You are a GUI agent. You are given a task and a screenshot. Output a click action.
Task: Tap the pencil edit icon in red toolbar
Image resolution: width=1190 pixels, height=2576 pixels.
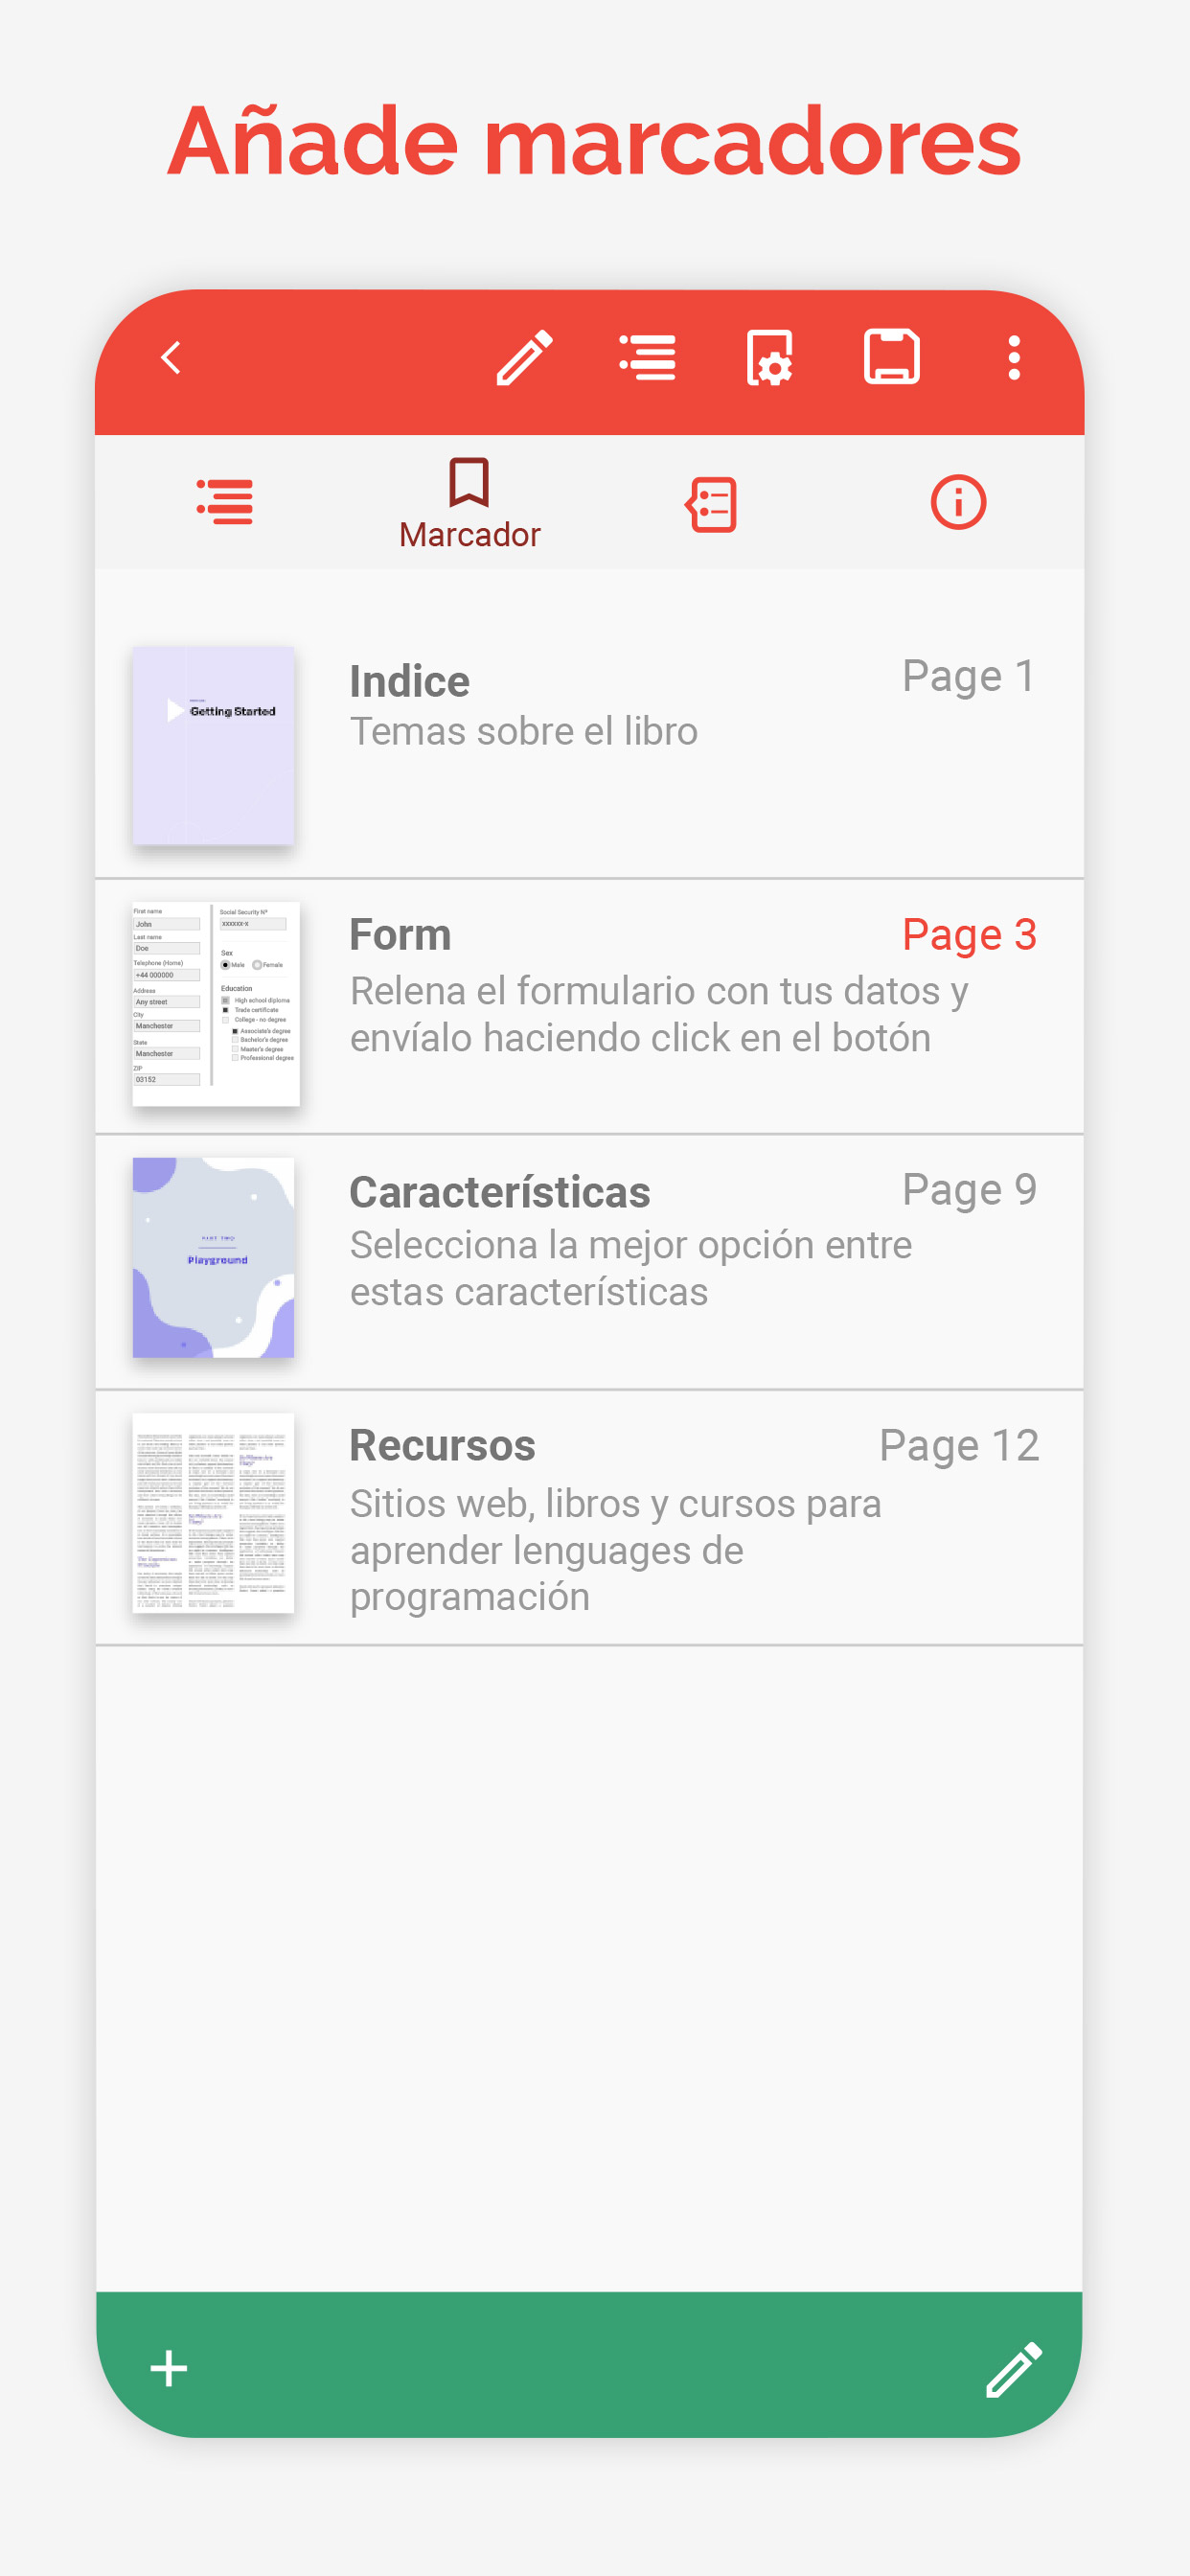pyautogui.click(x=524, y=357)
